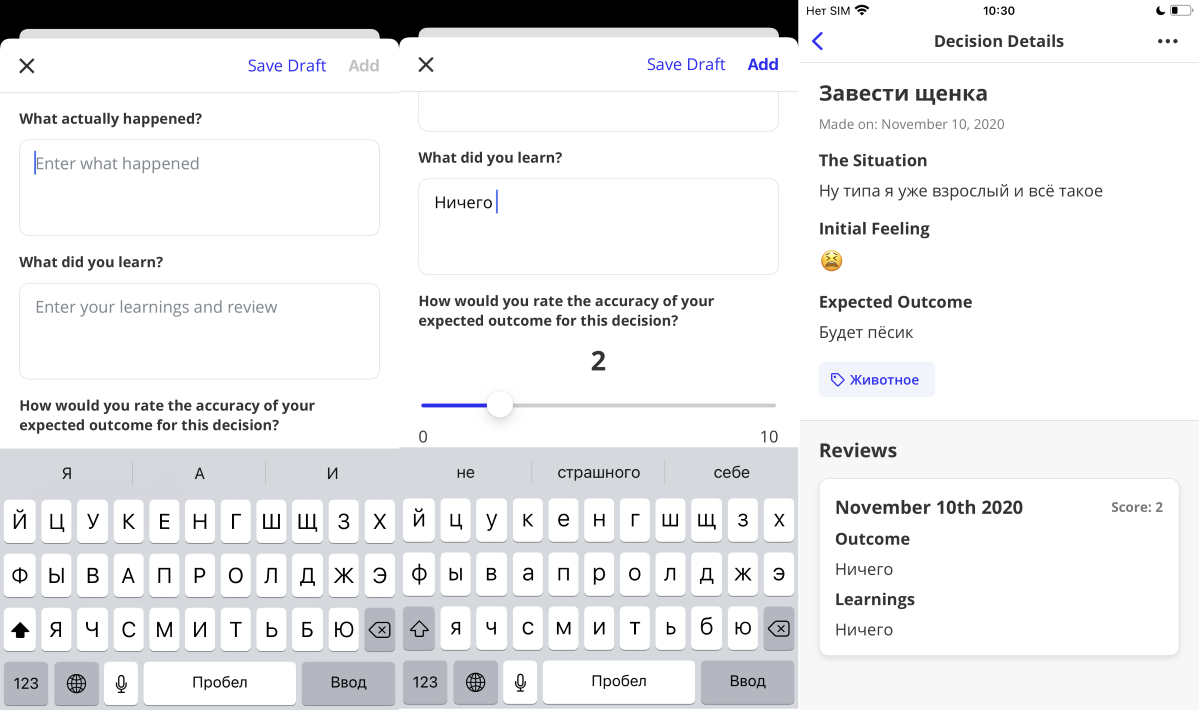
Task: Choose the 'себе' keyboard suggestion
Action: click(x=732, y=472)
